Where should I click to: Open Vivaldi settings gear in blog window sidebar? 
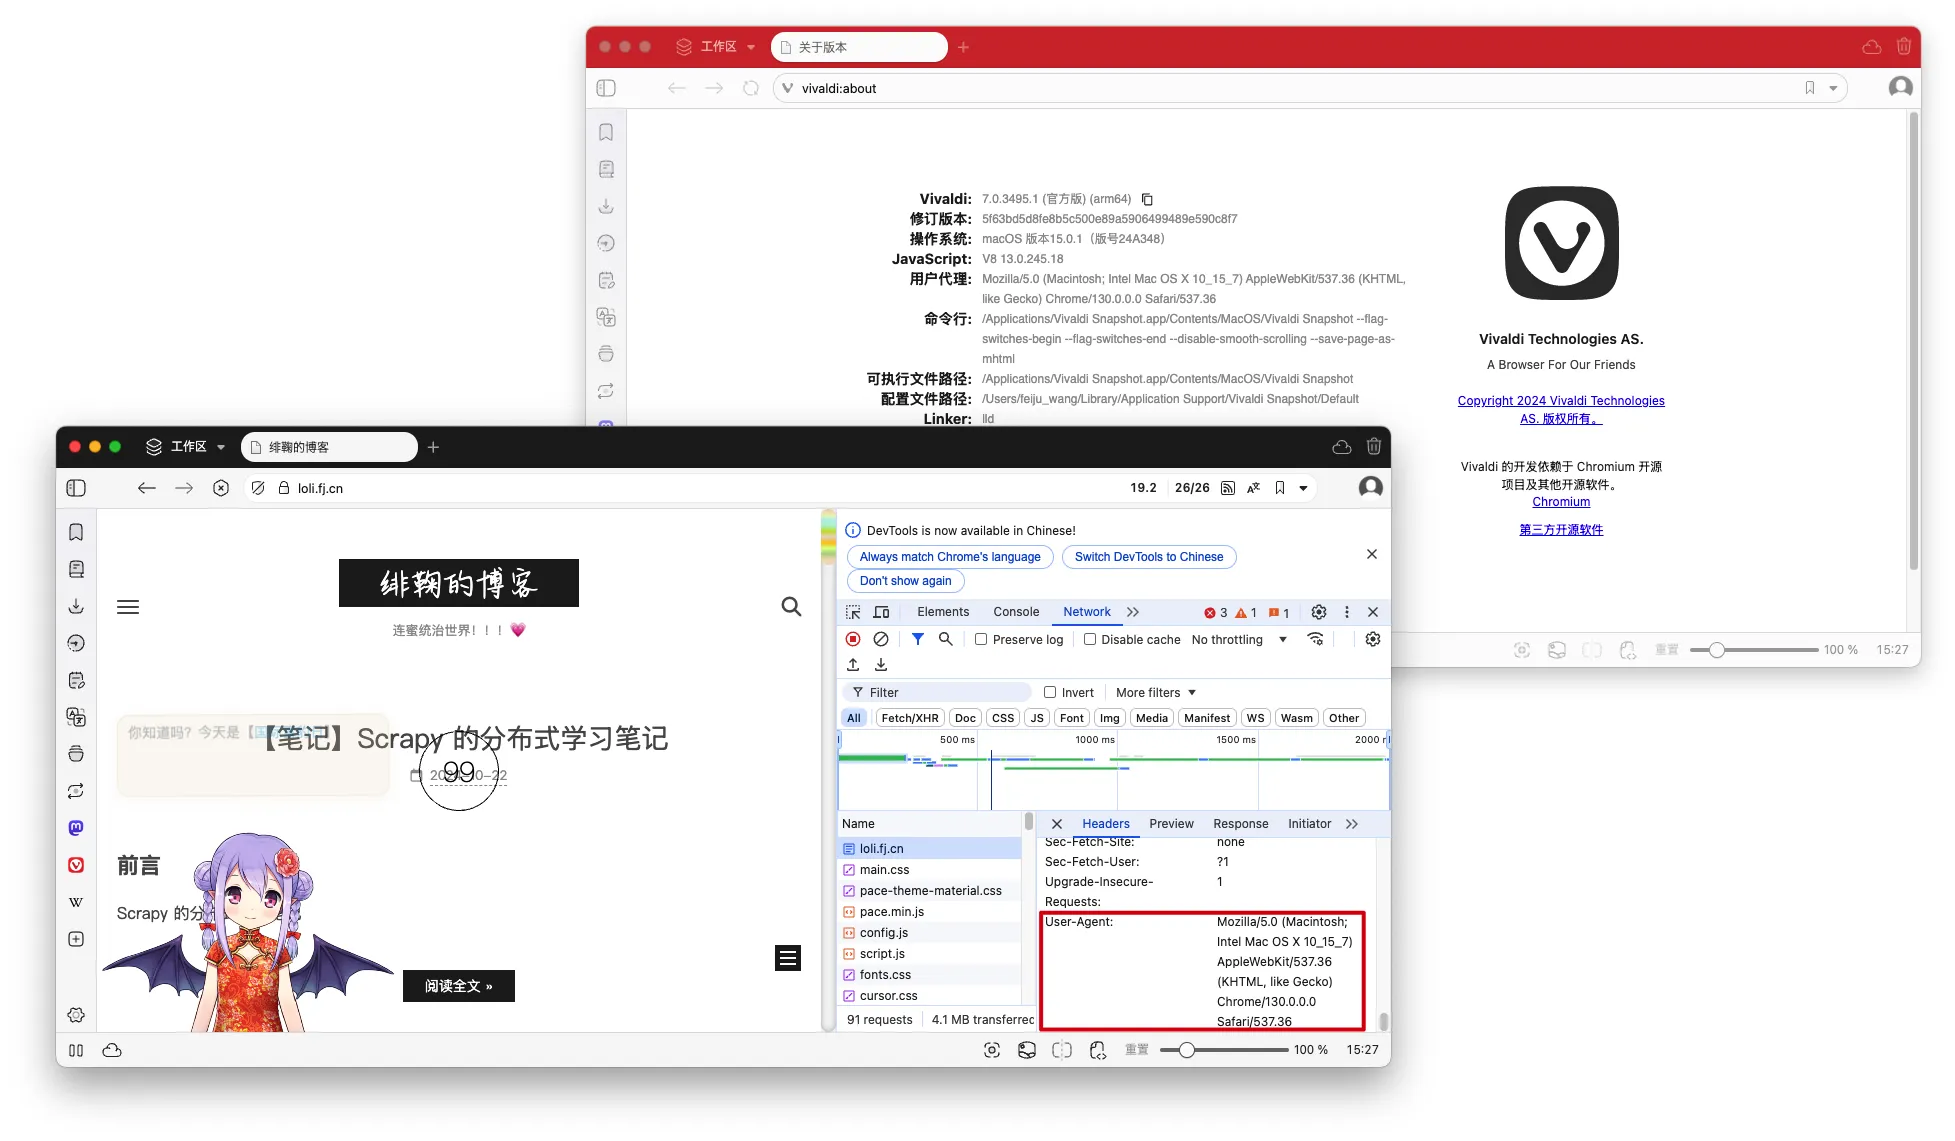(x=76, y=1015)
